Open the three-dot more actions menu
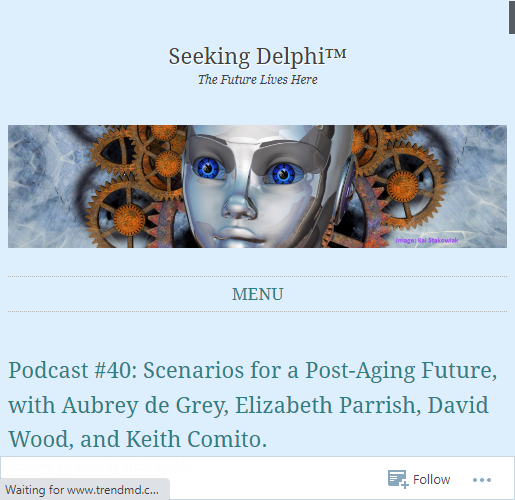Image resolution: width=515 pixels, height=500 pixels. coord(482,480)
